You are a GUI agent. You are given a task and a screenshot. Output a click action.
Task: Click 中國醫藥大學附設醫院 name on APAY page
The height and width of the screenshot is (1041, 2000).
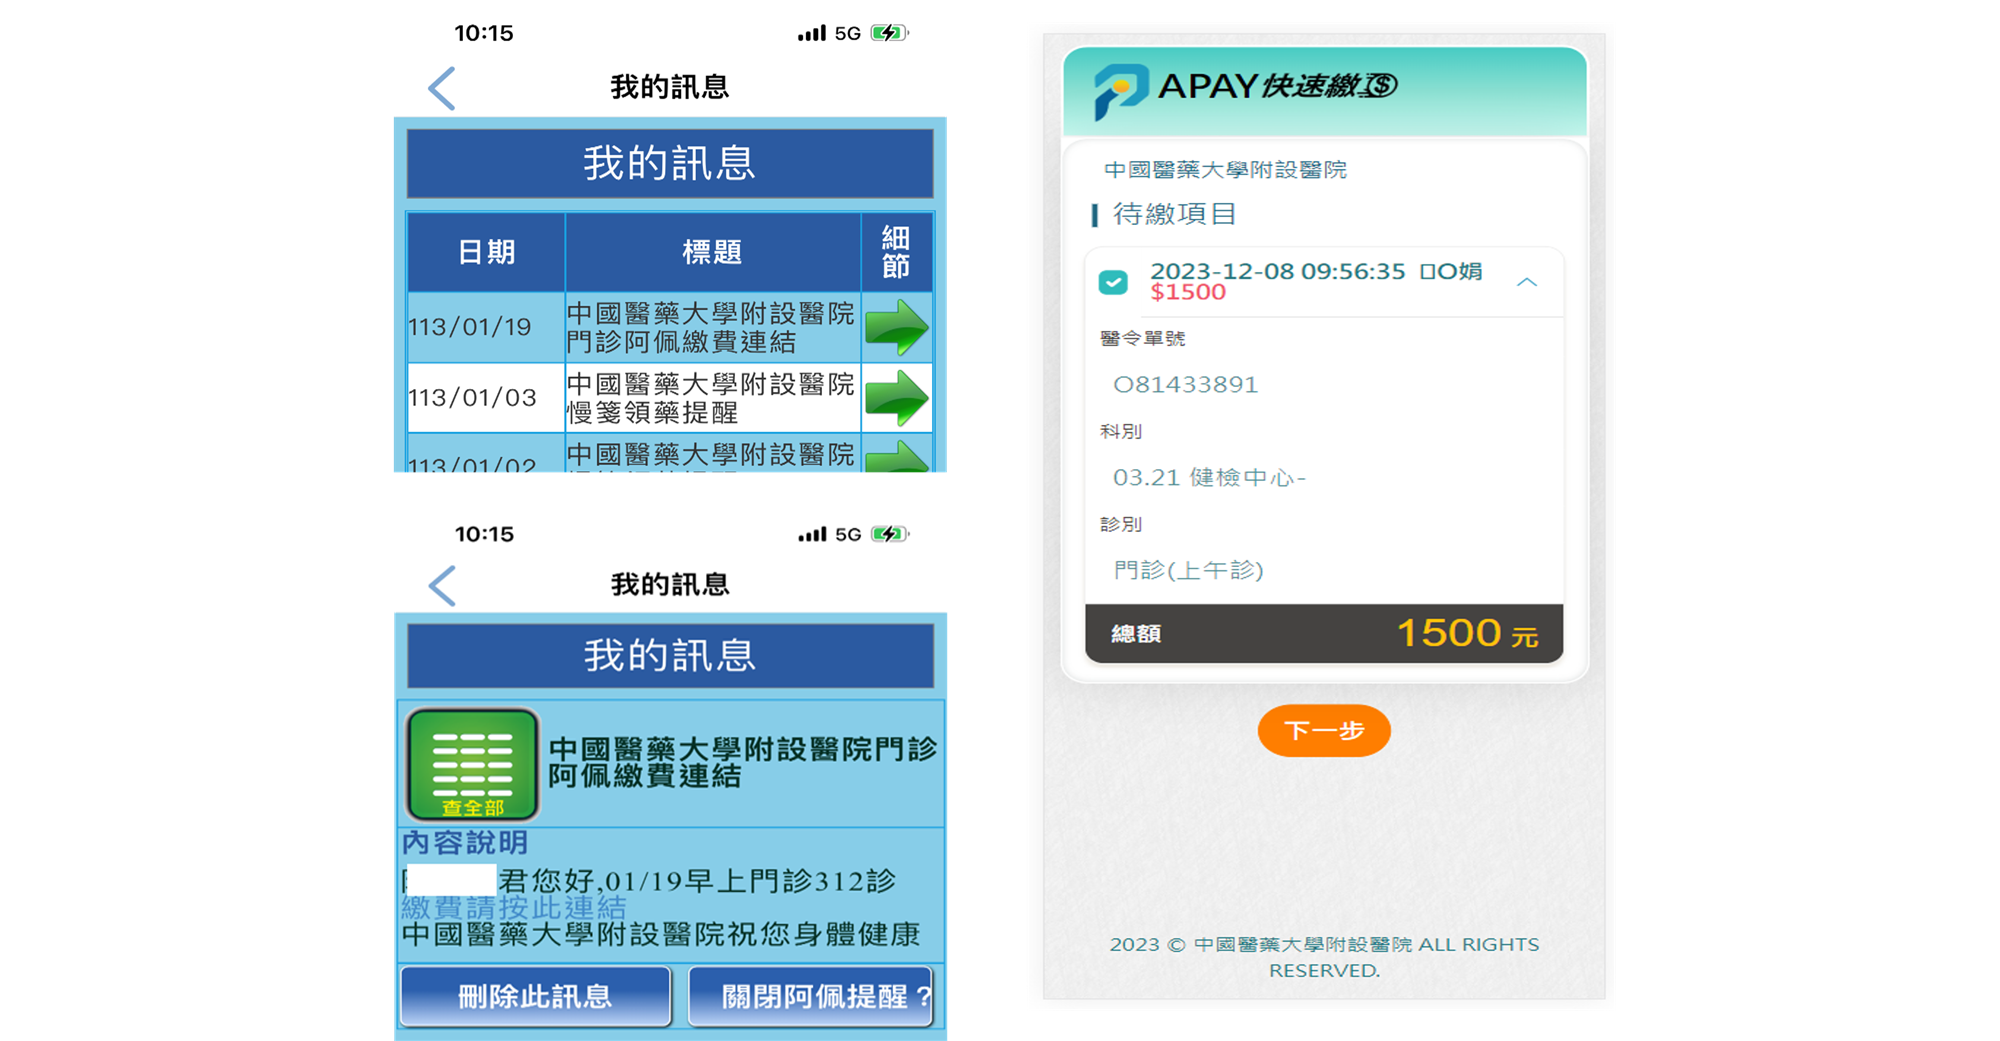pos(1225,170)
